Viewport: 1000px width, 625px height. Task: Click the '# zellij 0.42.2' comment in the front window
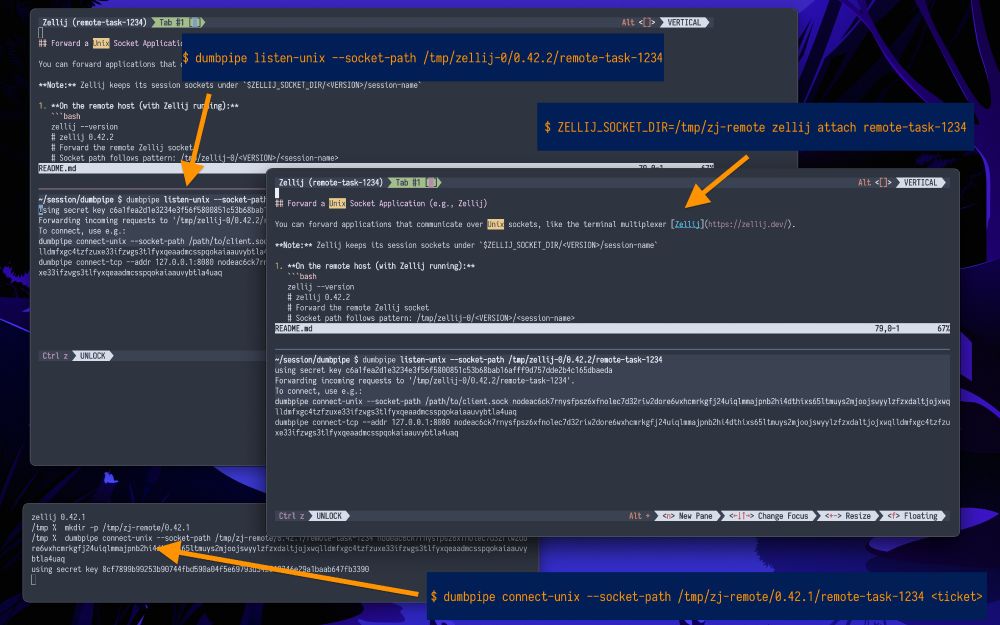pos(318,297)
